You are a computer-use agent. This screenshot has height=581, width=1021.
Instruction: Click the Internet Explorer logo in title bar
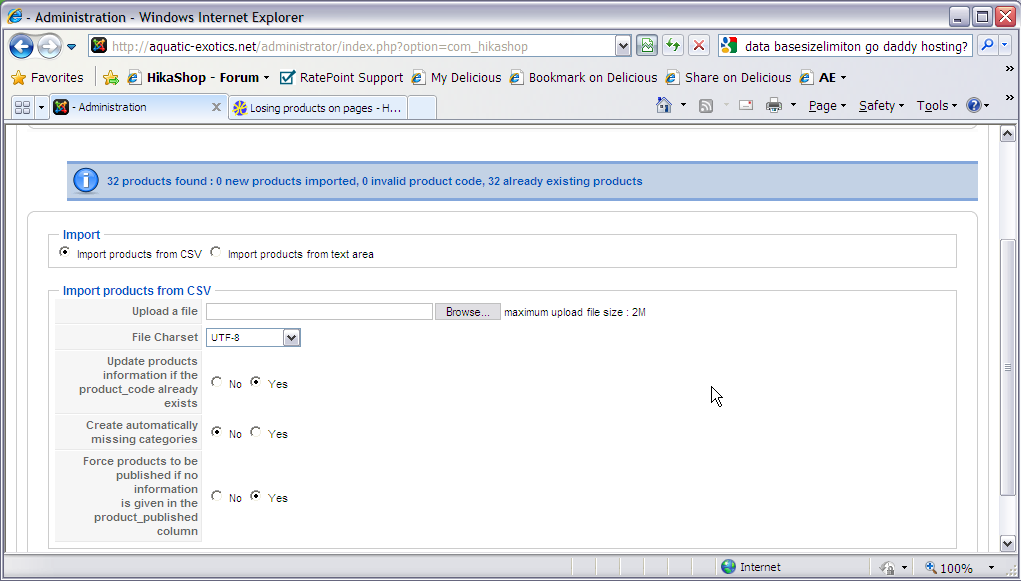coord(15,16)
